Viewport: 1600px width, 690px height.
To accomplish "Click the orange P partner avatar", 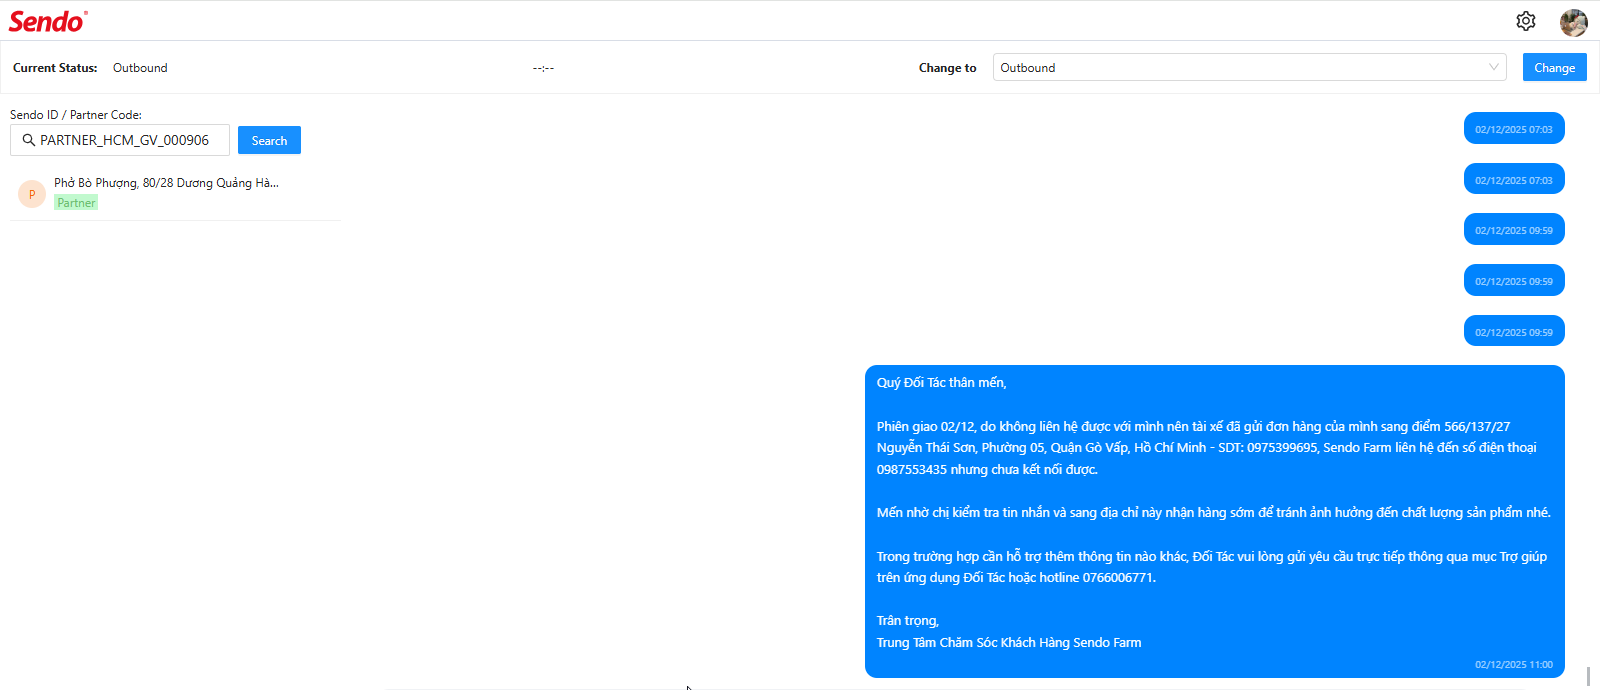I will tap(32, 194).
